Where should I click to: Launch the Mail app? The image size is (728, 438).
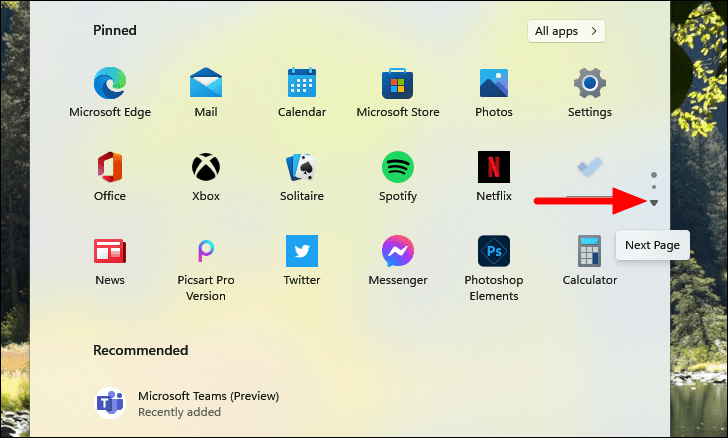[x=206, y=93]
